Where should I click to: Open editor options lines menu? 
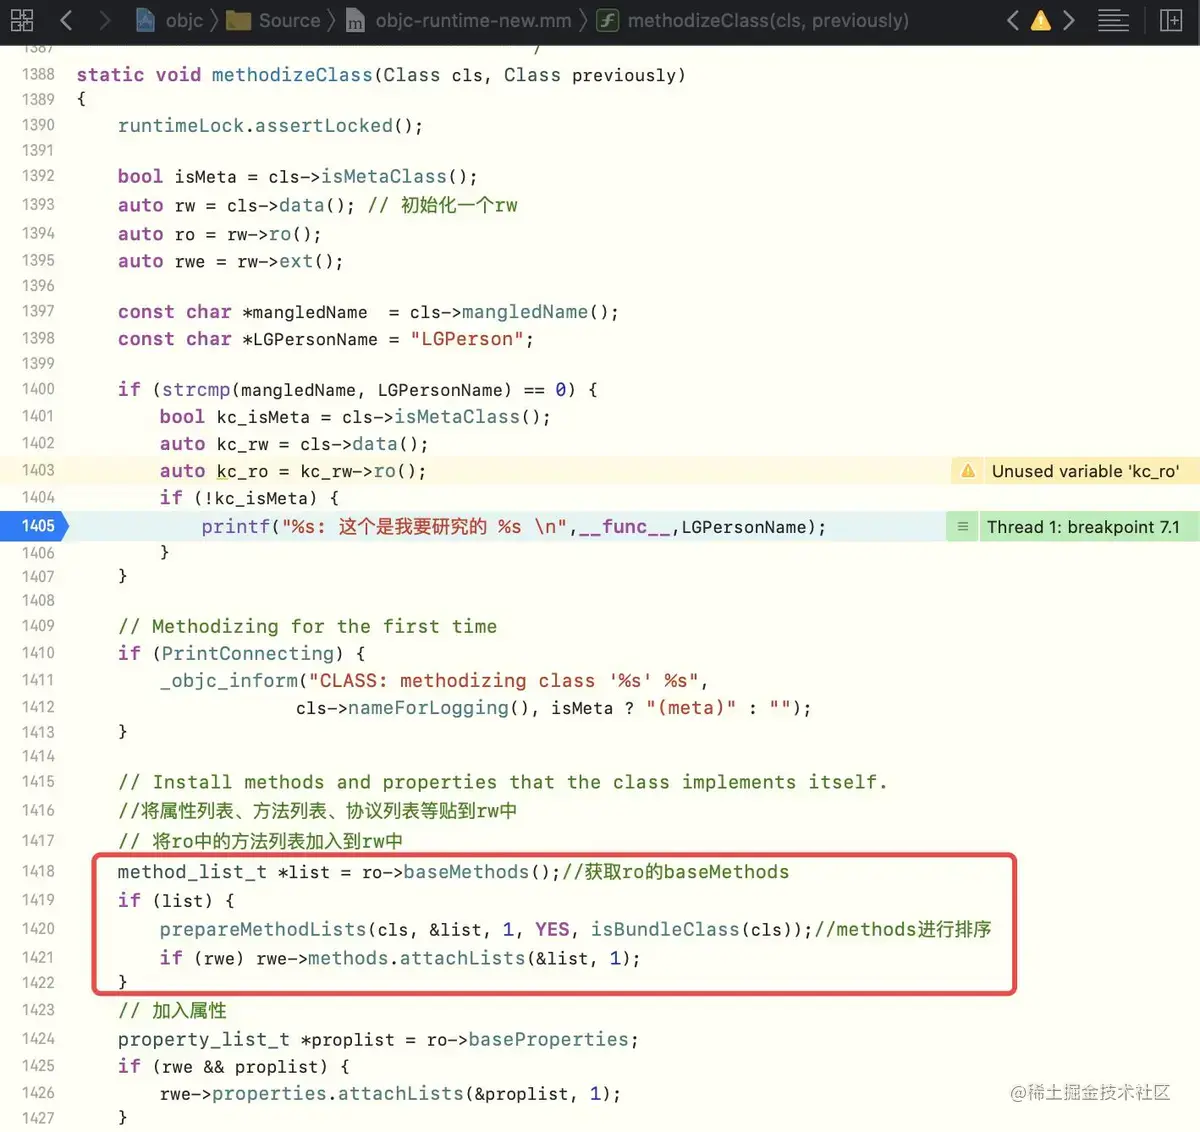click(x=1113, y=20)
